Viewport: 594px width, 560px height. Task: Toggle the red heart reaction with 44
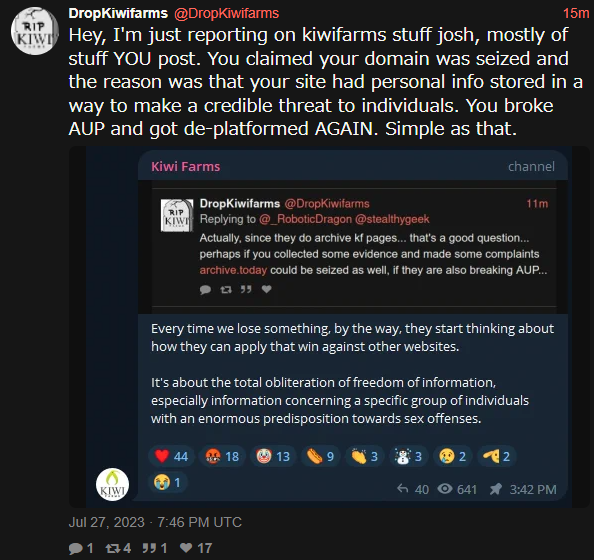(x=171, y=457)
